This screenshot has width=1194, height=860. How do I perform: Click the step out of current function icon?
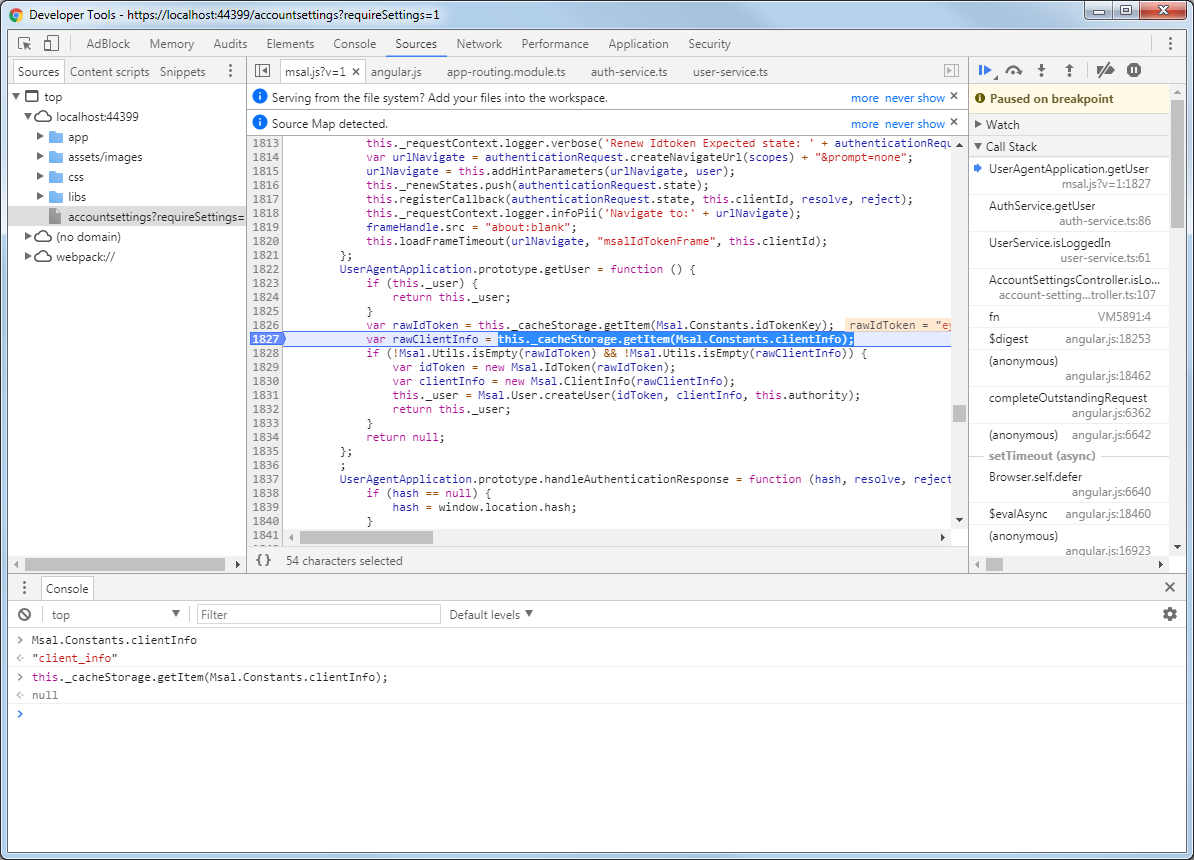pyautogui.click(x=1068, y=70)
